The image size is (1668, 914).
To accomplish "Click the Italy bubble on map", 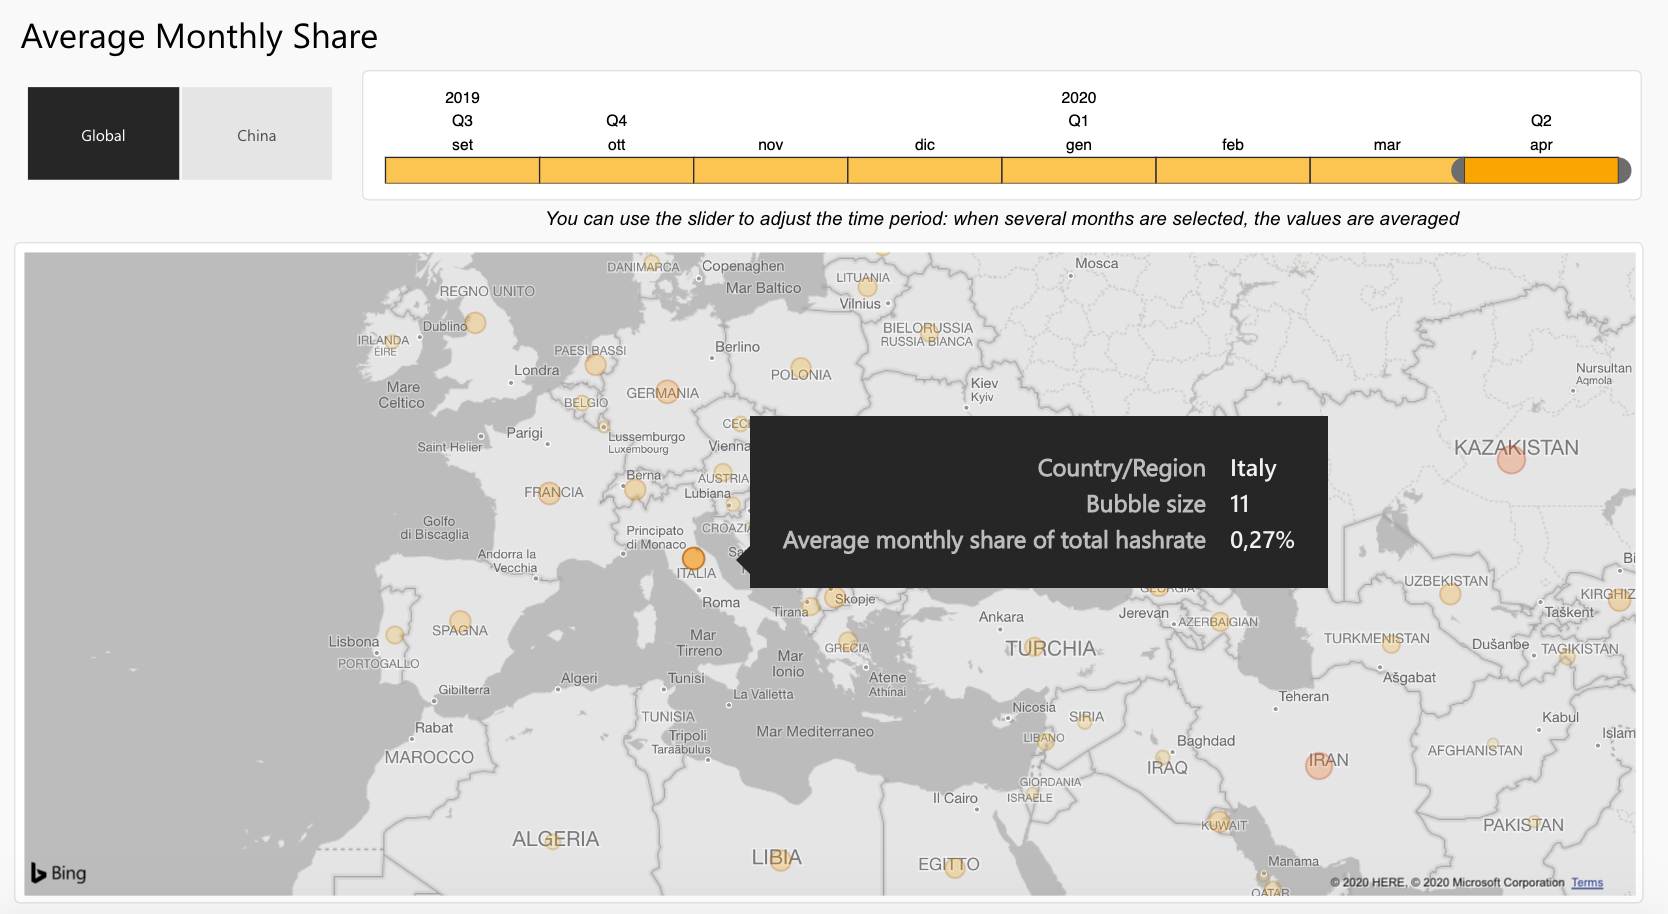I will tap(693, 558).
